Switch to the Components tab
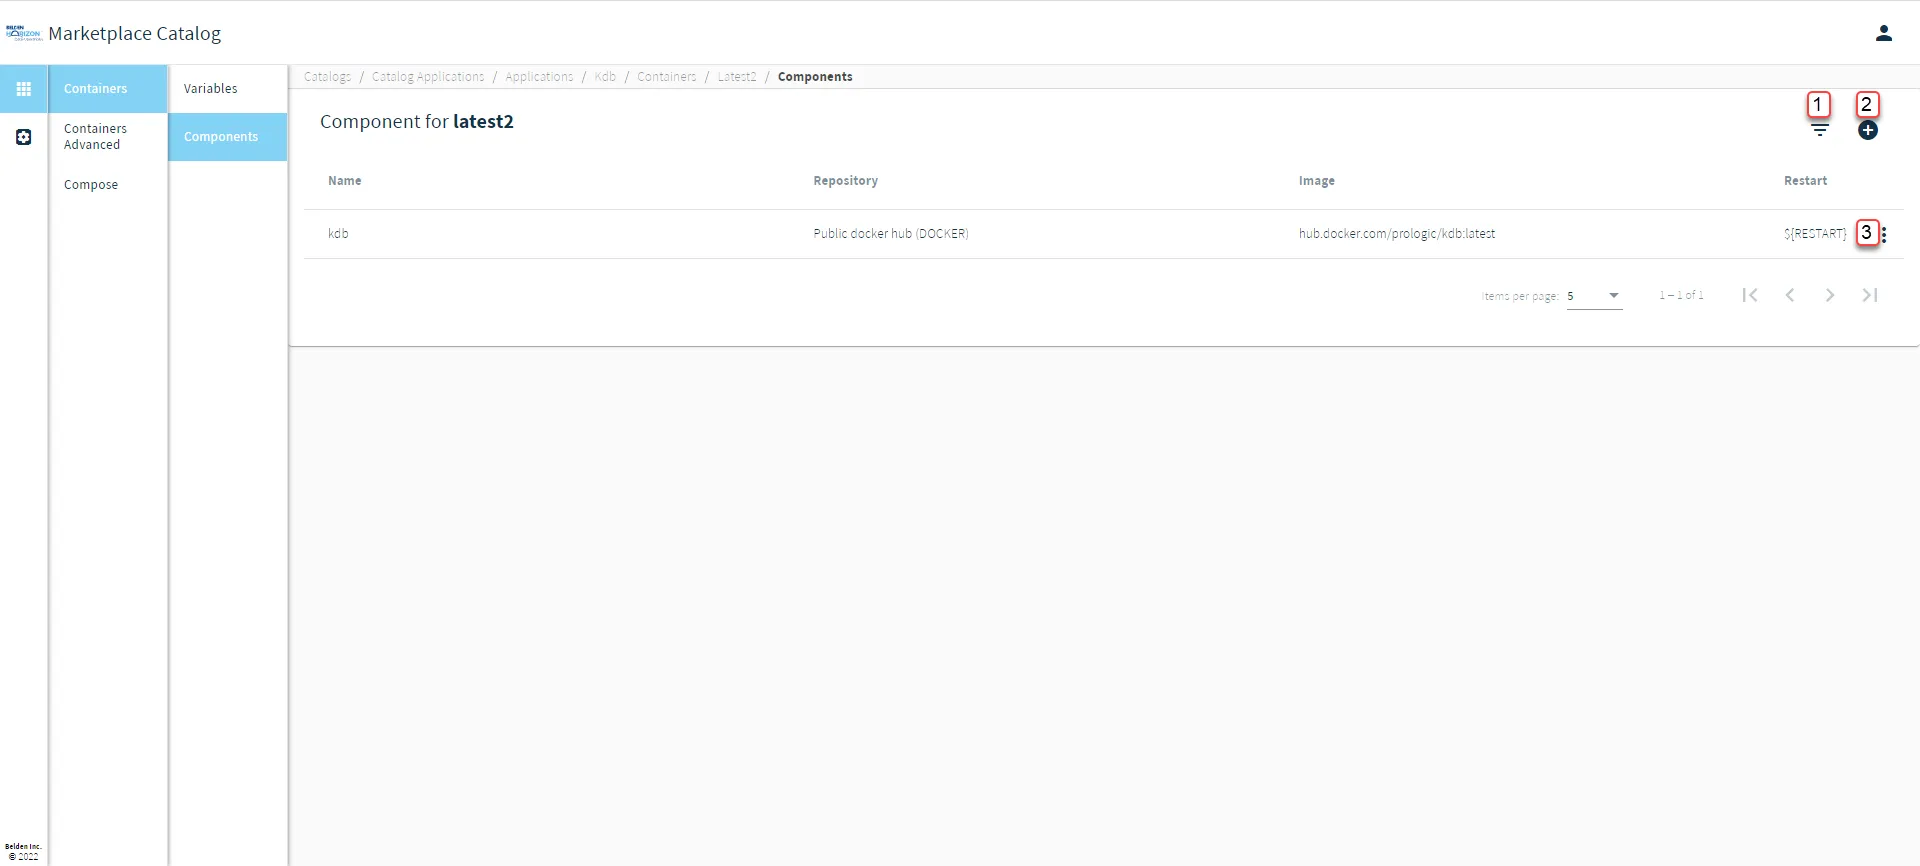 (227, 137)
